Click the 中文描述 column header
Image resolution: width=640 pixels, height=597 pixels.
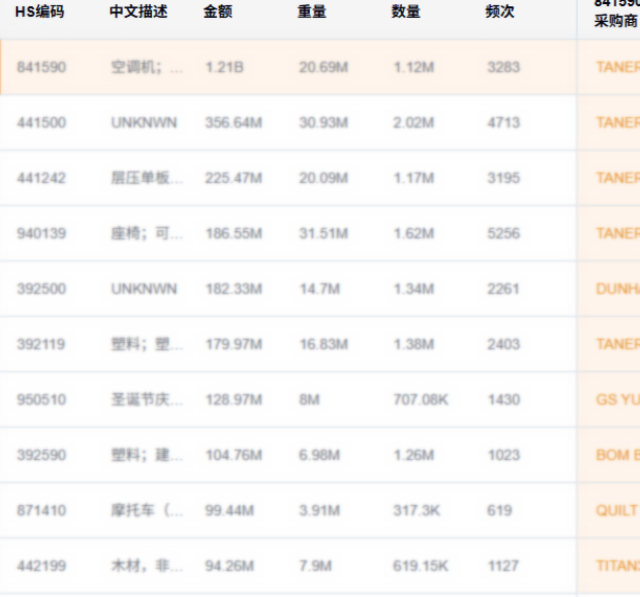pos(138,12)
